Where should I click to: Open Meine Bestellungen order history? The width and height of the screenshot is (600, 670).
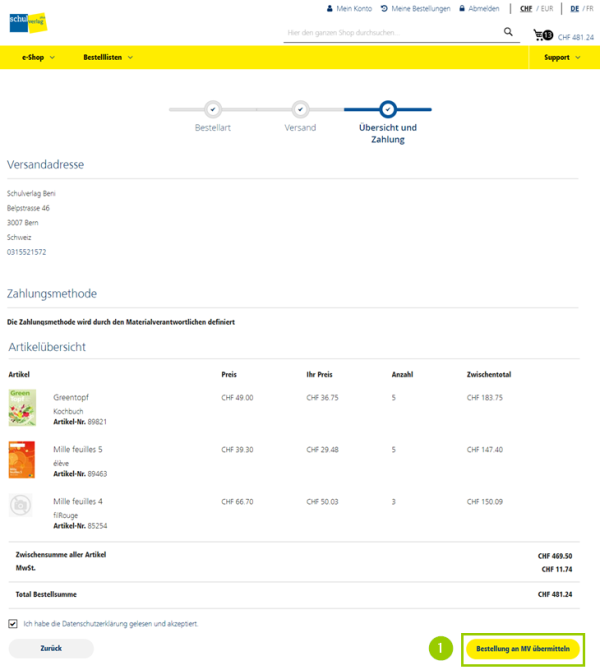coord(414,8)
